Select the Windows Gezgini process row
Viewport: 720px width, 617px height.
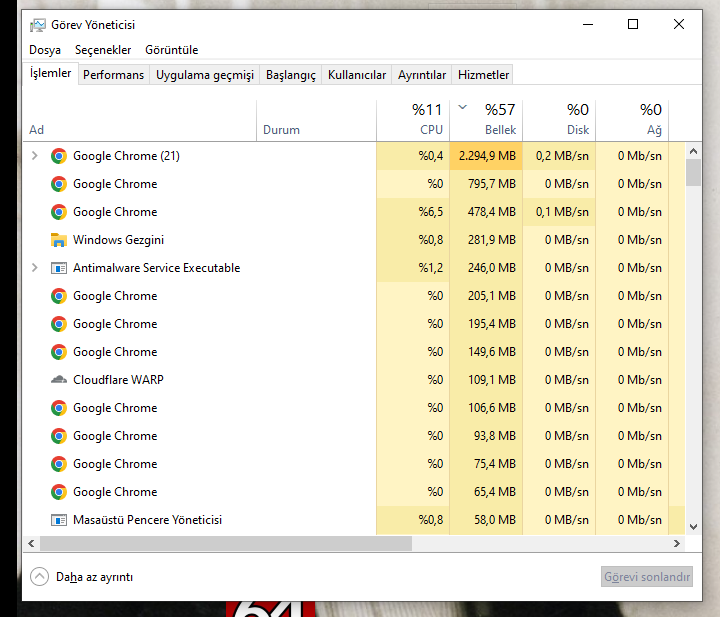point(354,240)
